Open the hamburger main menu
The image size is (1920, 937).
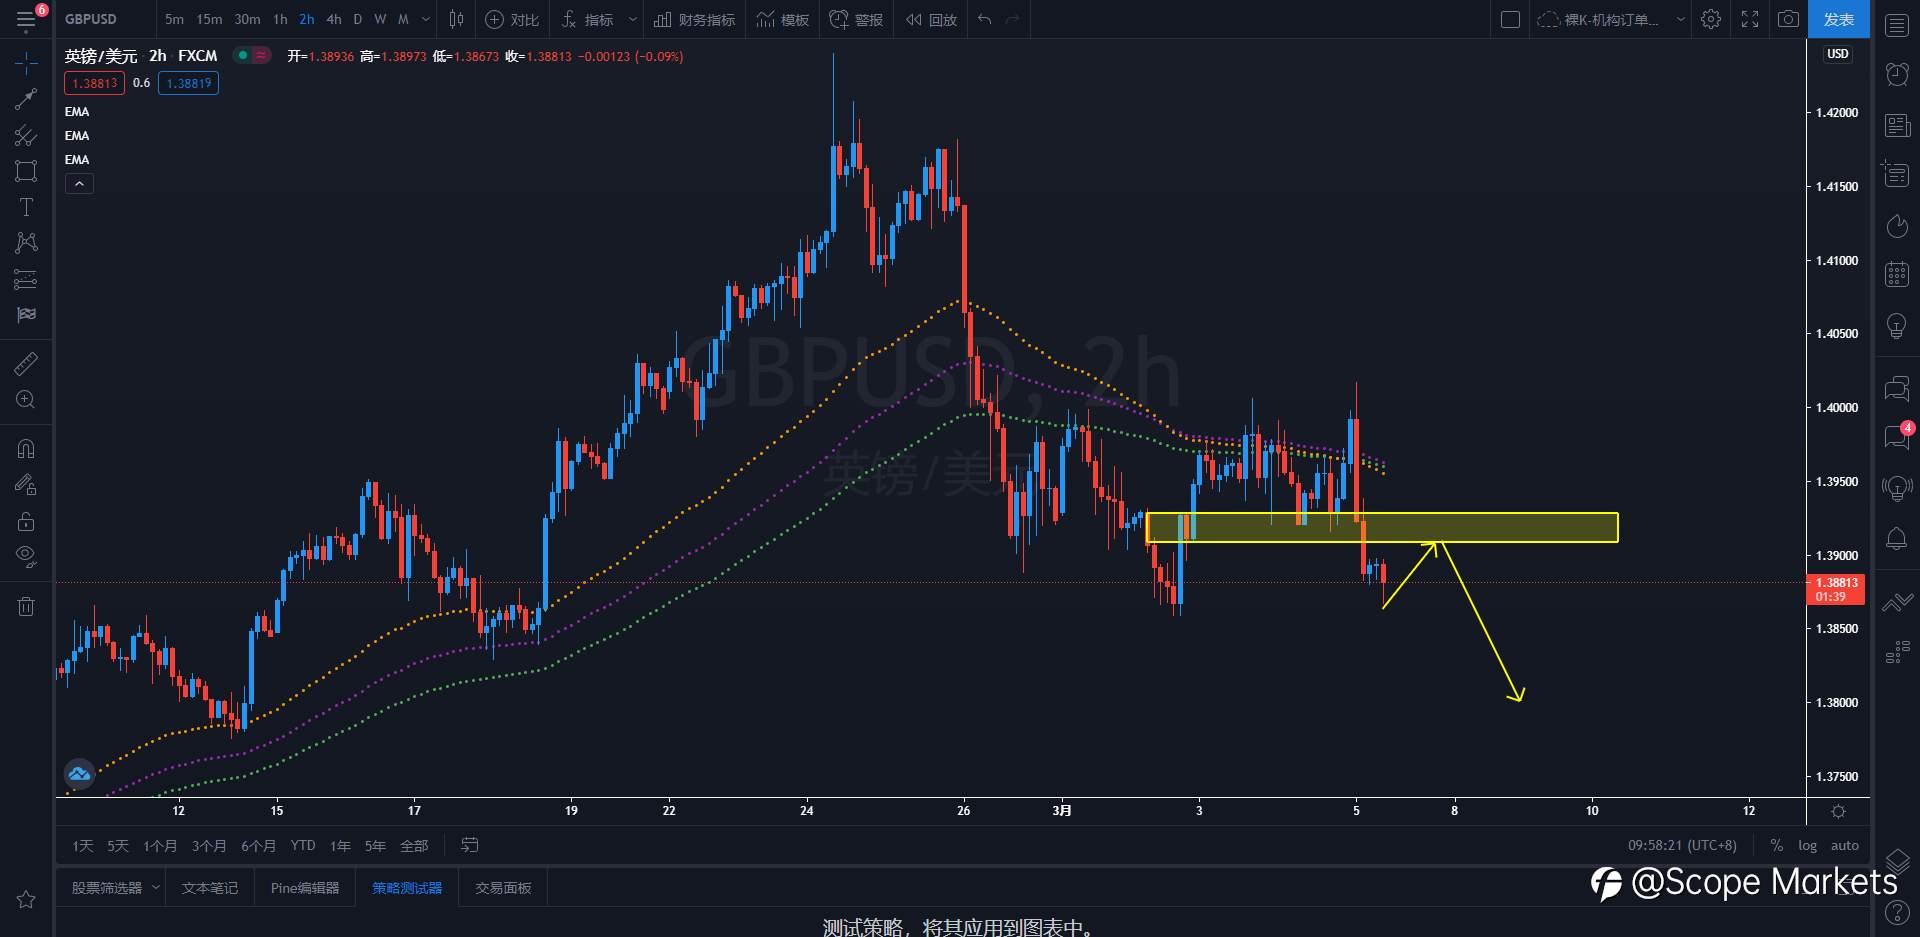[26, 19]
